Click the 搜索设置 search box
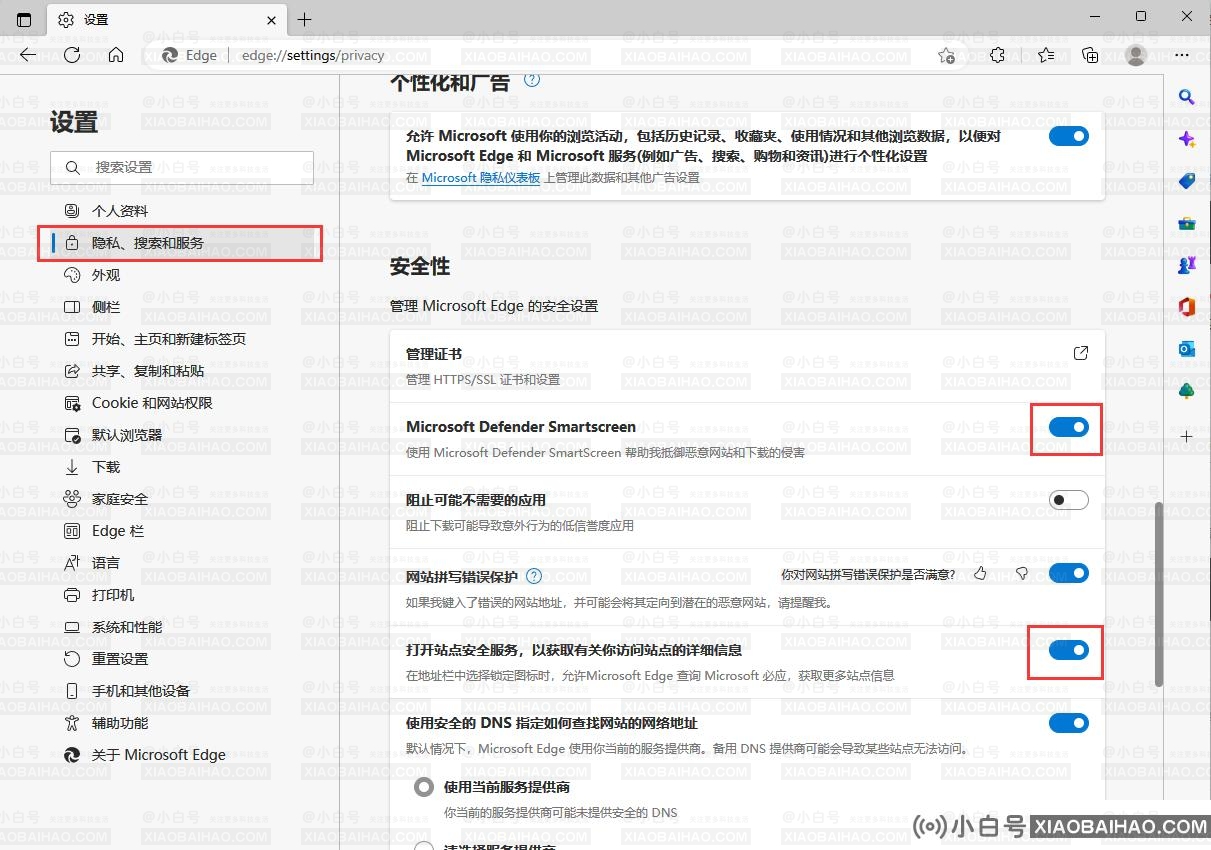Viewport: 1211px width, 850px height. click(x=182, y=168)
